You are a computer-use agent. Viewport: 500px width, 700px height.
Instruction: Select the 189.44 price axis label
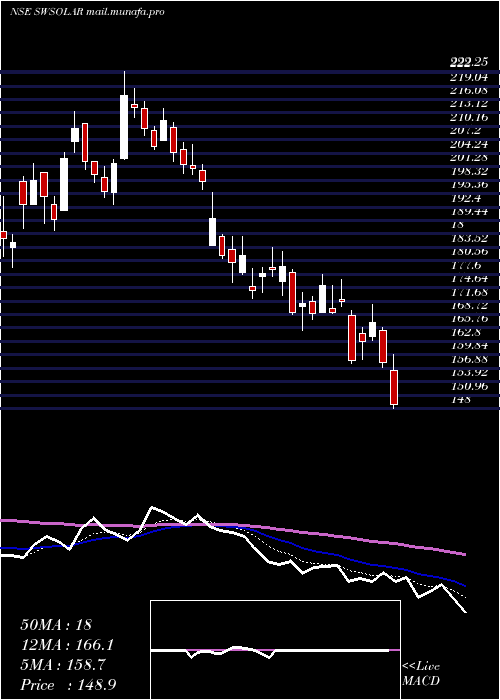(469, 211)
